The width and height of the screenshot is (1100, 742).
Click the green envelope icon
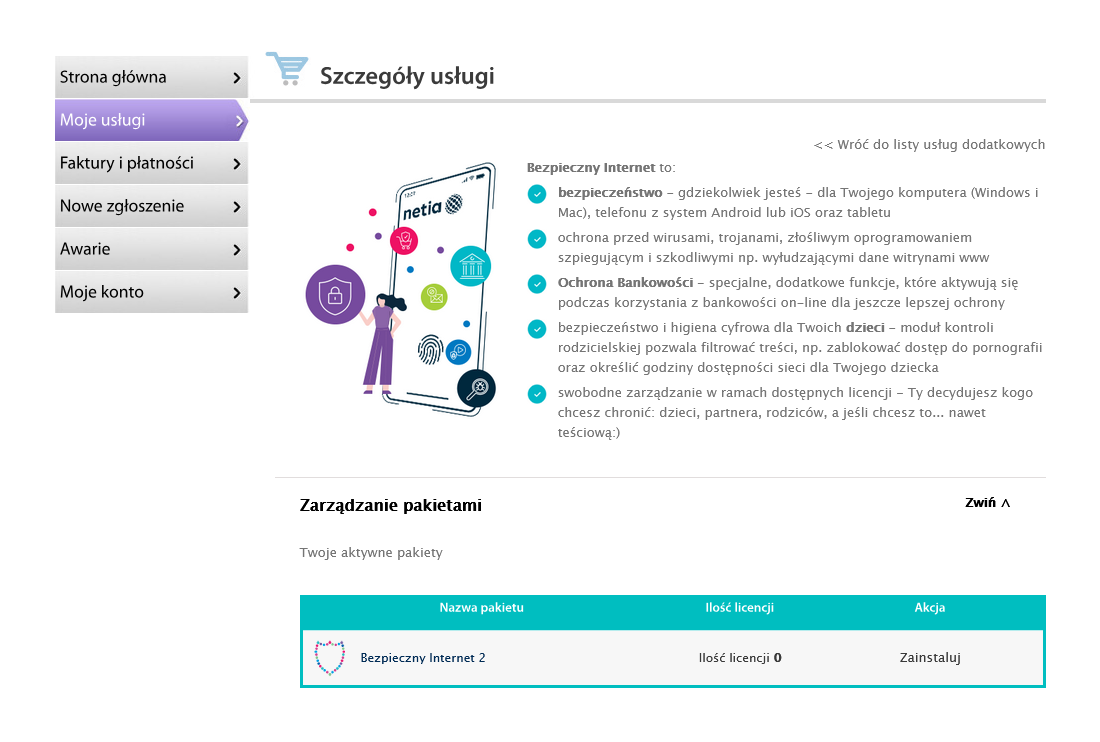click(434, 296)
